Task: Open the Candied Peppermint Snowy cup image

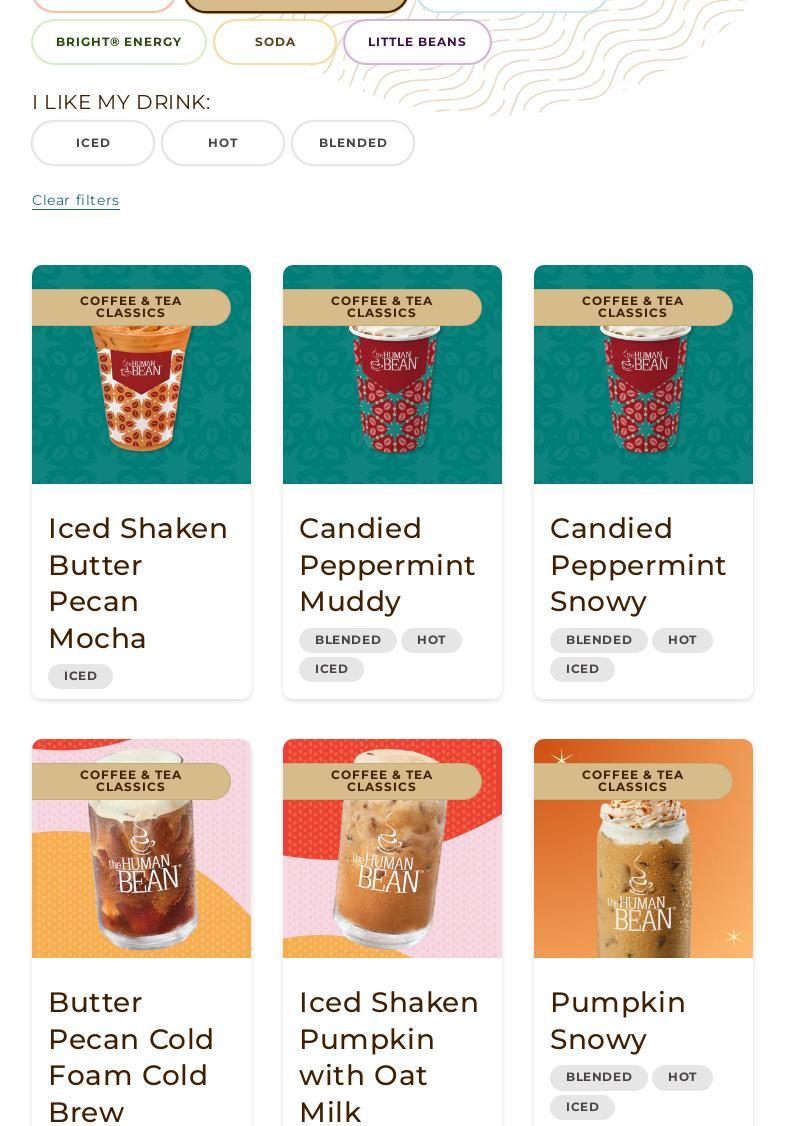Action: 644,374
